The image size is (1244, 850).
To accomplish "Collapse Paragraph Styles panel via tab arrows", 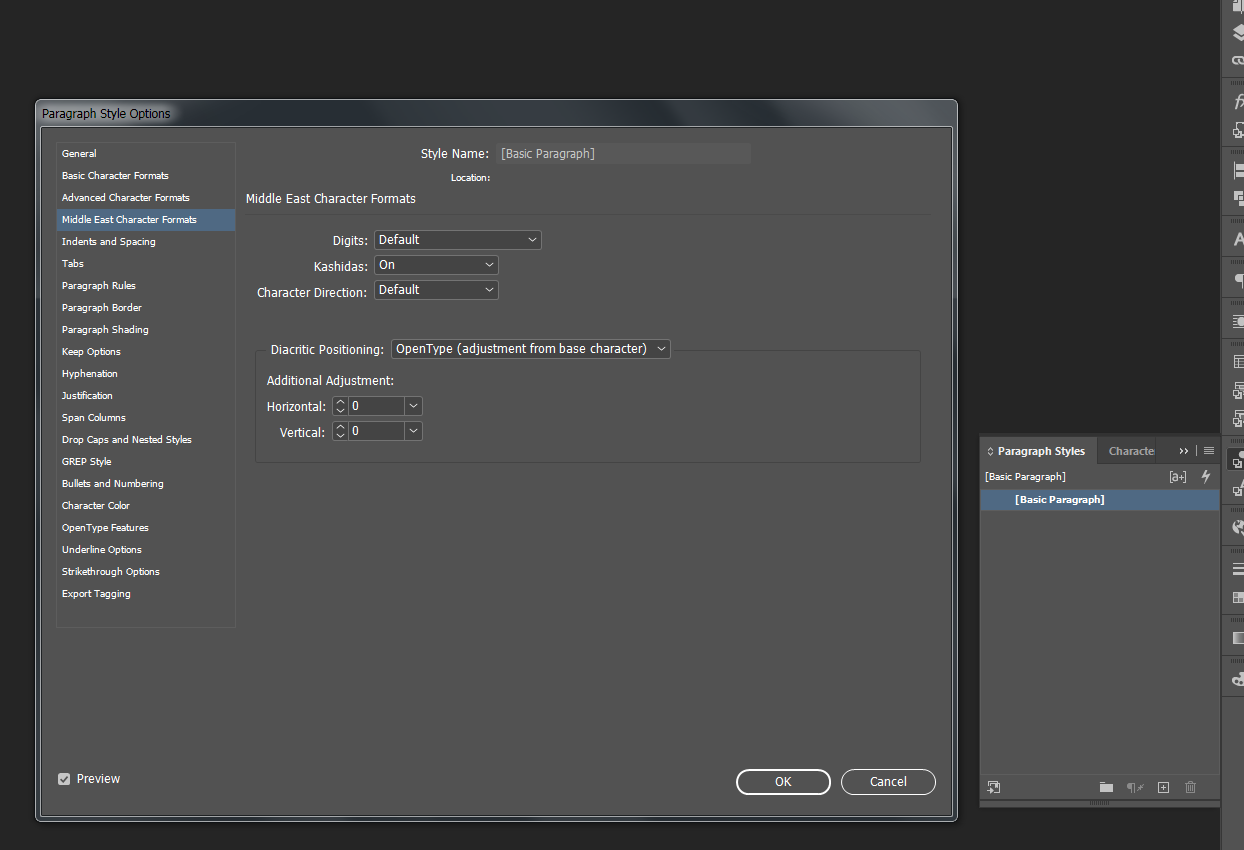I will [x=990, y=452].
